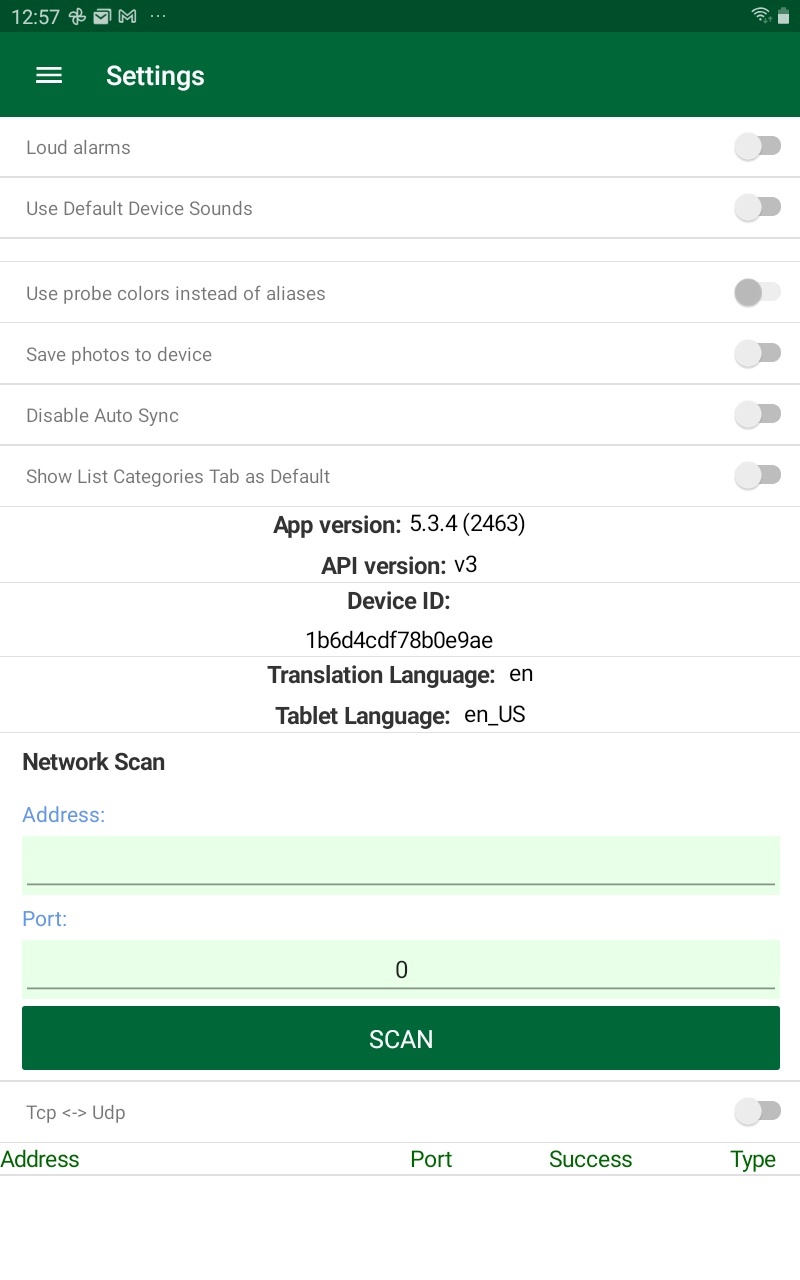Image resolution: width=800 pixels, height=1280 pixels.
Task: Enable Loud alarms
Action: (758, 146)
